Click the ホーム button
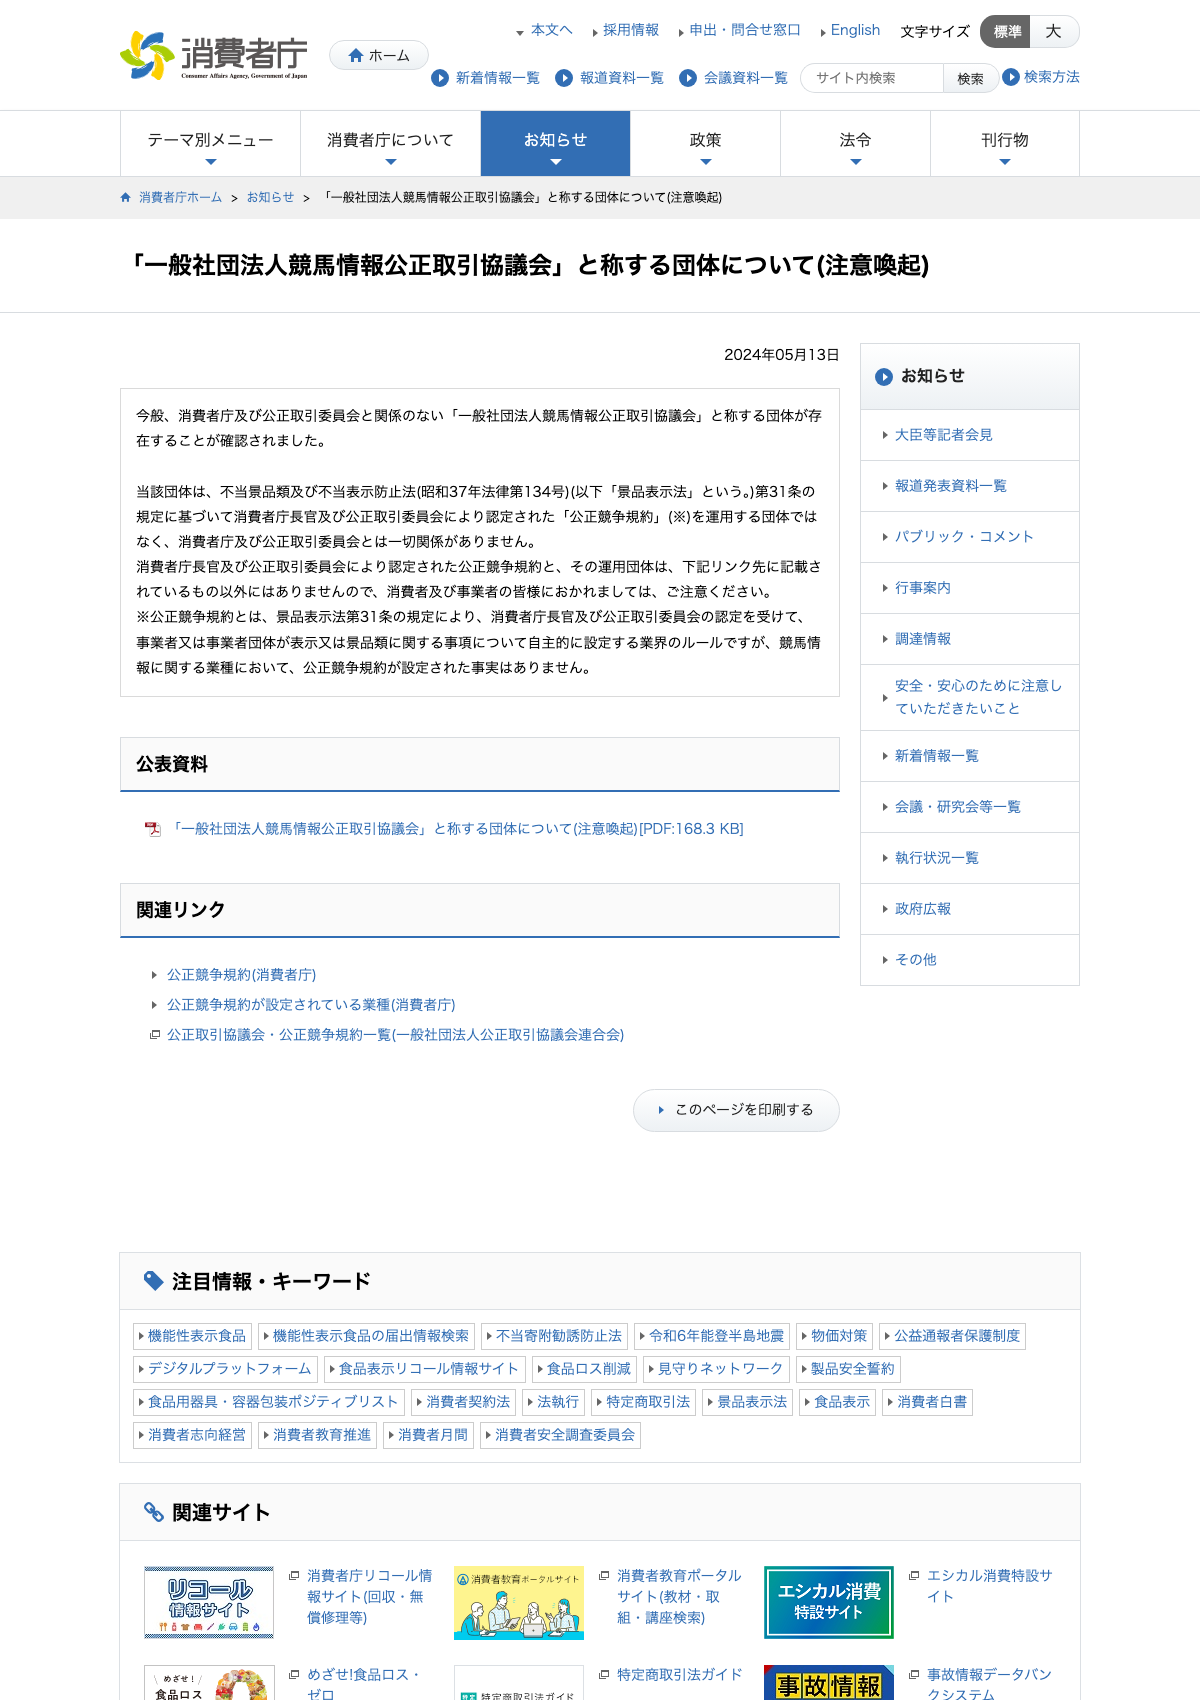The image size is (1200, 1700). [379, 56]
